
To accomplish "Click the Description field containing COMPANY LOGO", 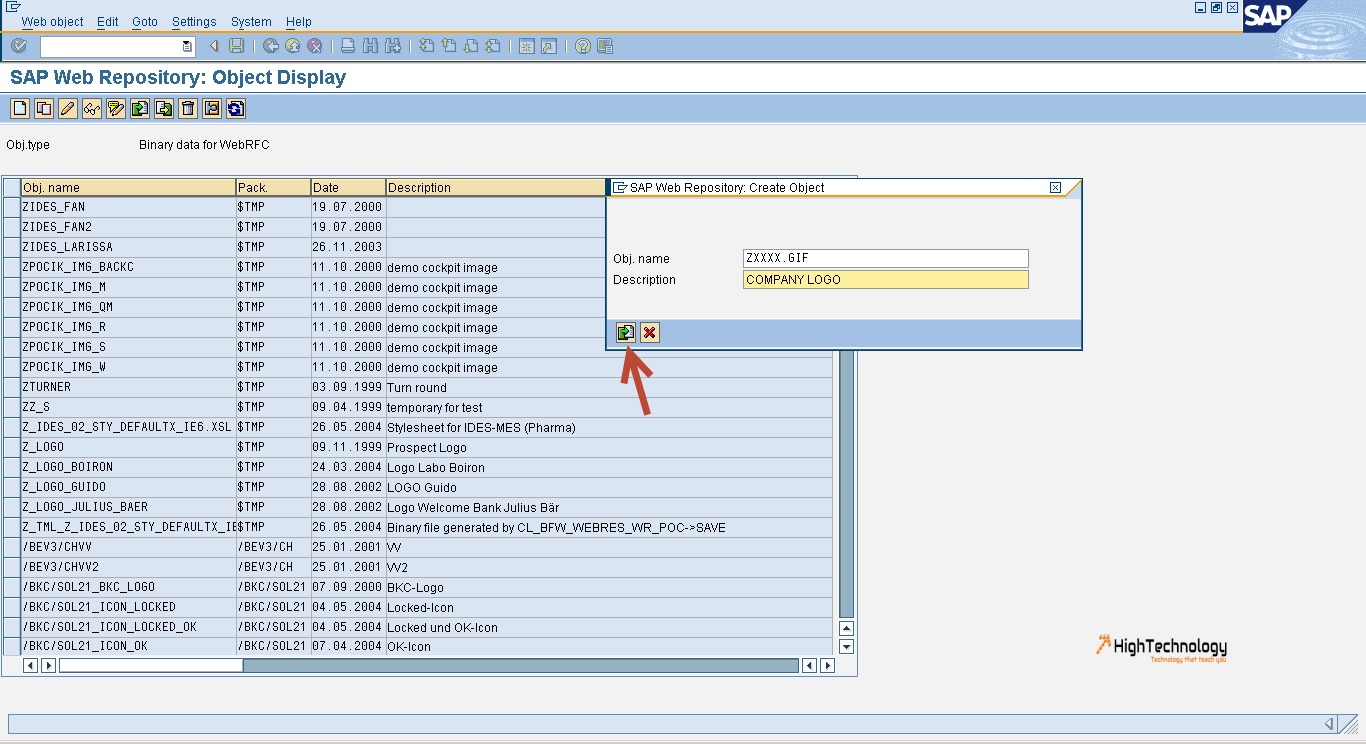I will (x=885, y=280).
